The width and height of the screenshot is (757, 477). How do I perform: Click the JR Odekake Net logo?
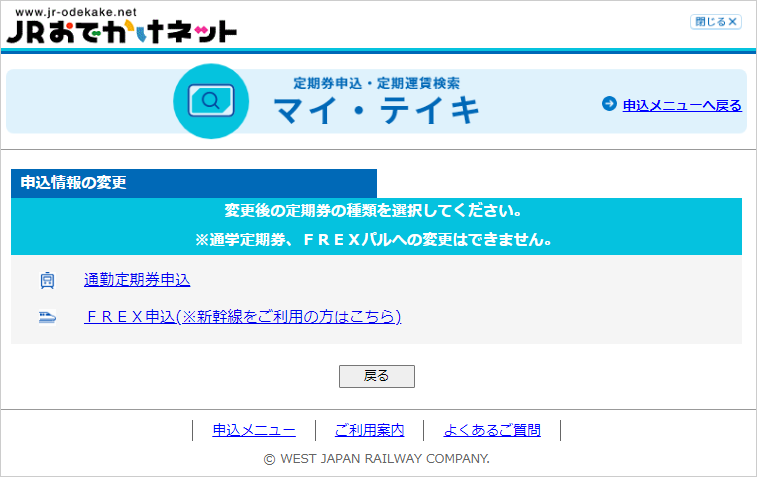(121, 31)
